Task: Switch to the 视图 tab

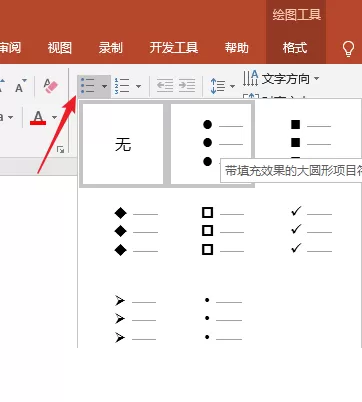Action: [60, 48]
